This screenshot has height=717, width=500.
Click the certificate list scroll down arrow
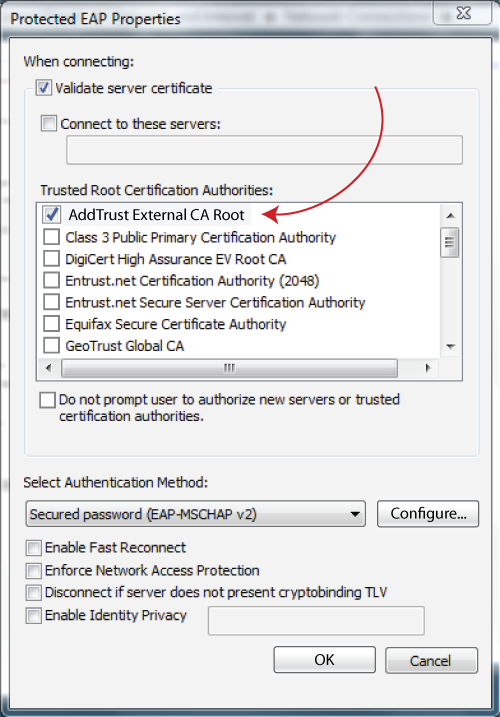click(x=451, y=347)
